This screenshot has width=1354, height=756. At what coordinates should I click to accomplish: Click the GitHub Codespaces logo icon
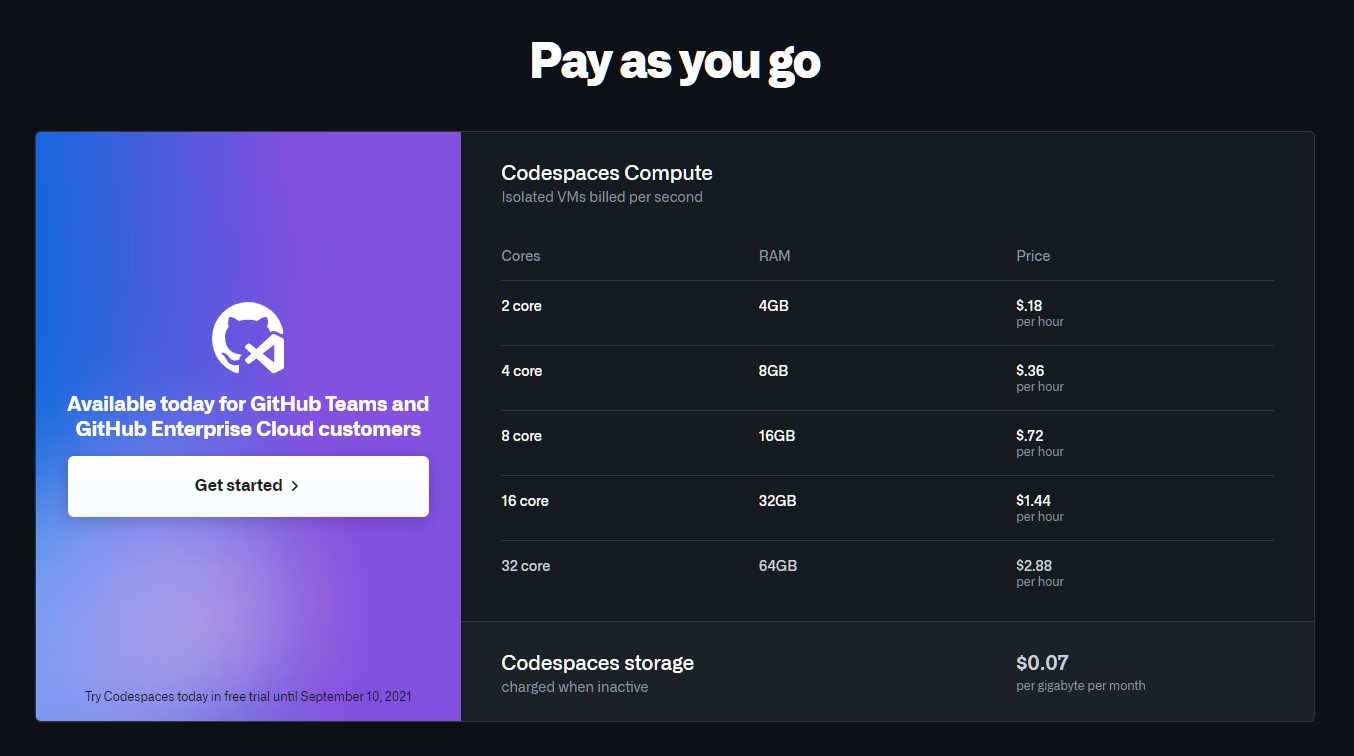[x=247, y=337]
